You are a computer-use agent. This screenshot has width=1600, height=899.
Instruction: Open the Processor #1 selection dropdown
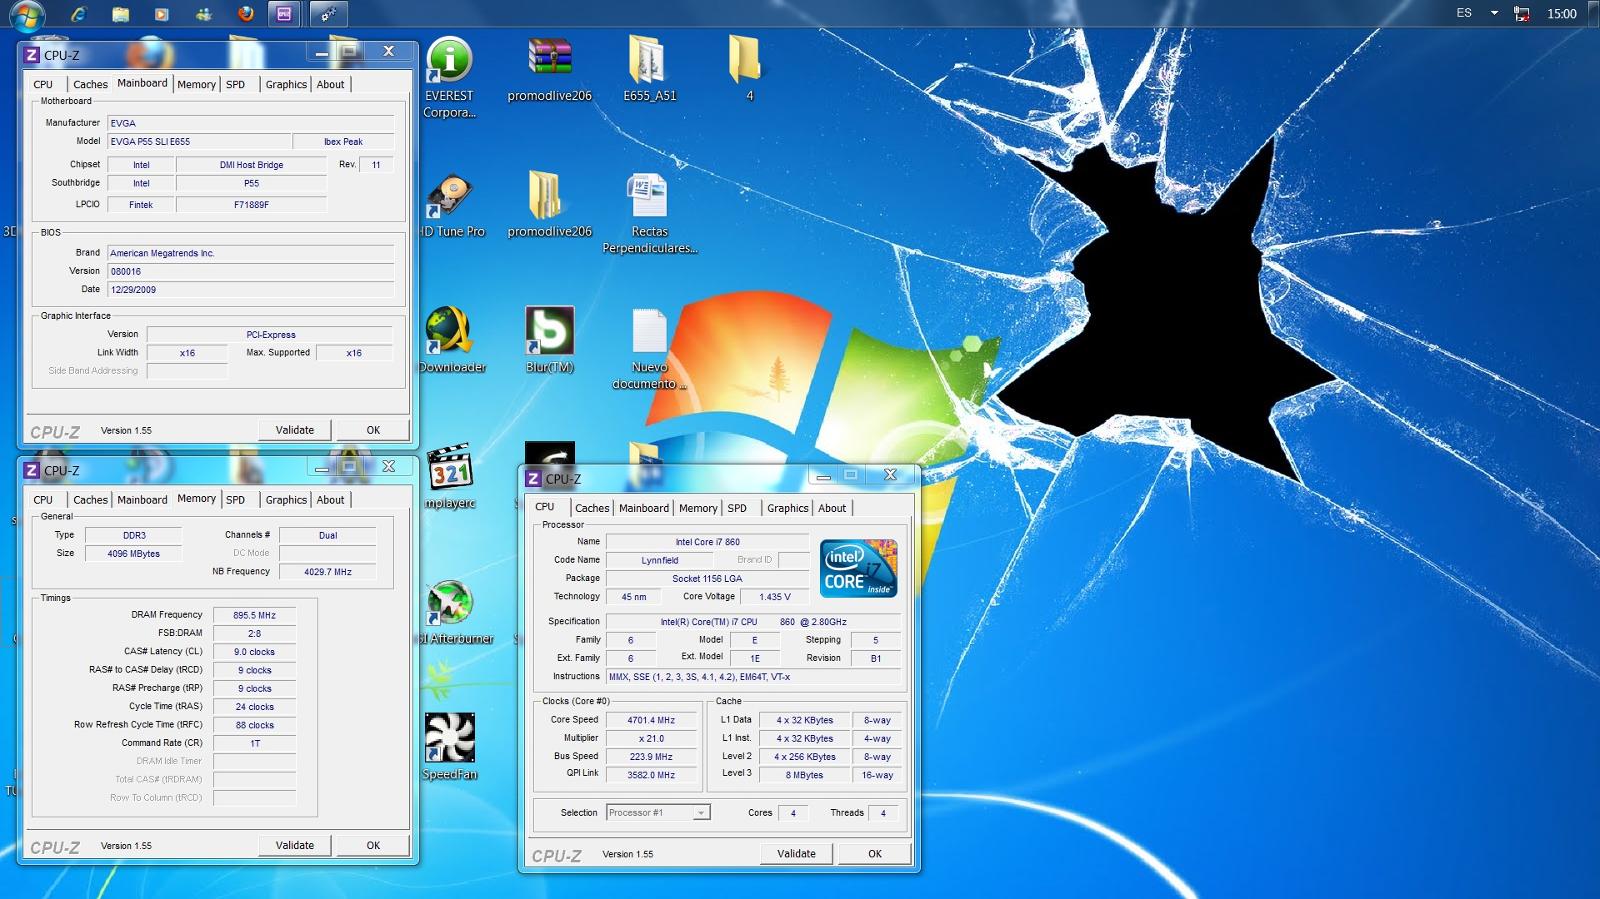(658, 812)
